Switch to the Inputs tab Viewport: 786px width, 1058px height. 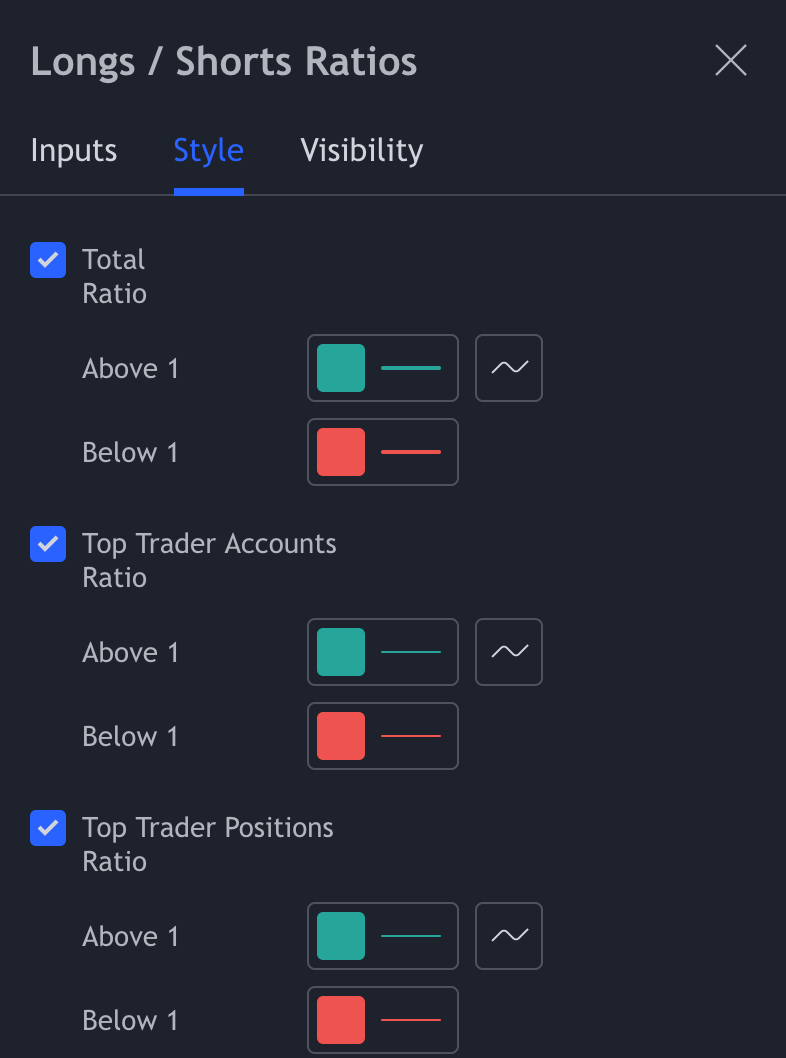74,151
